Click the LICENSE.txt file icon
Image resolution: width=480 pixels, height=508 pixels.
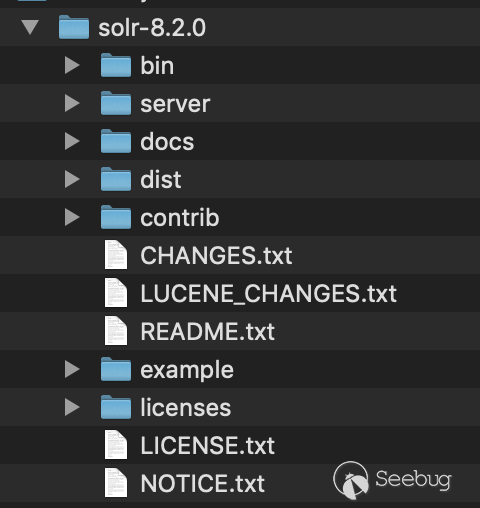tap(116, 445)
